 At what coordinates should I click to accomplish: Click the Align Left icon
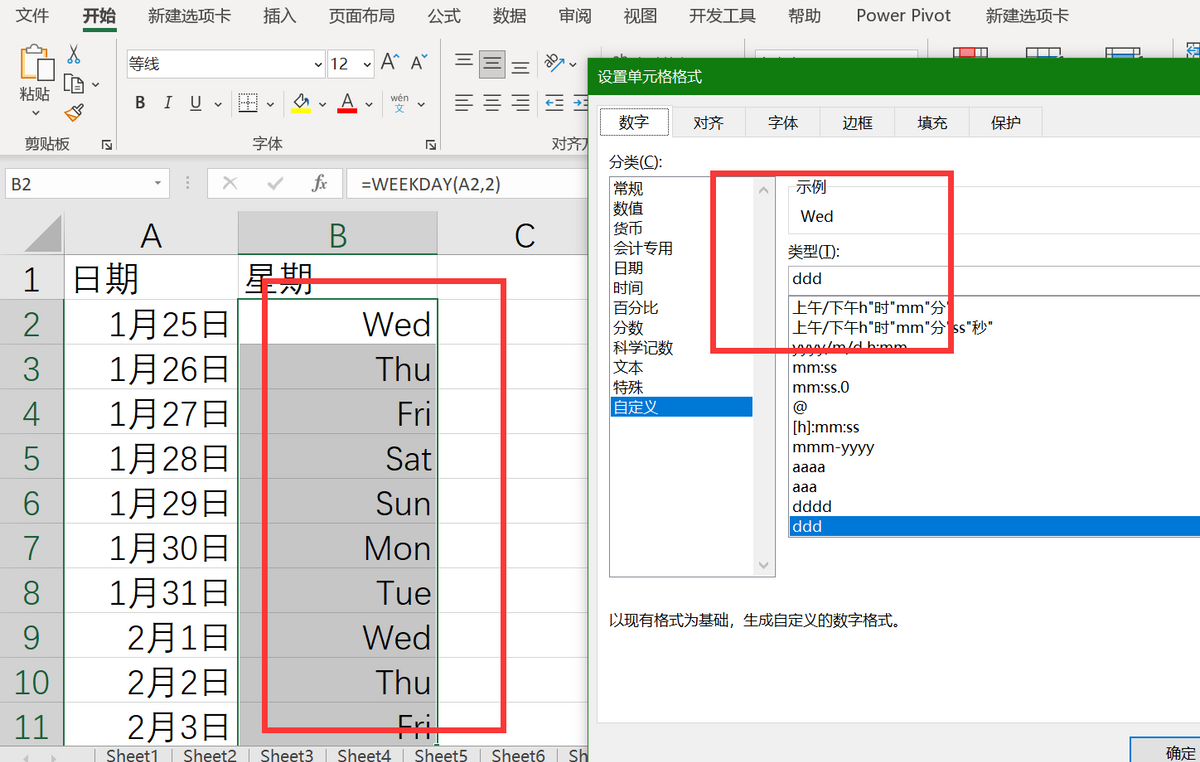(463, 103)
